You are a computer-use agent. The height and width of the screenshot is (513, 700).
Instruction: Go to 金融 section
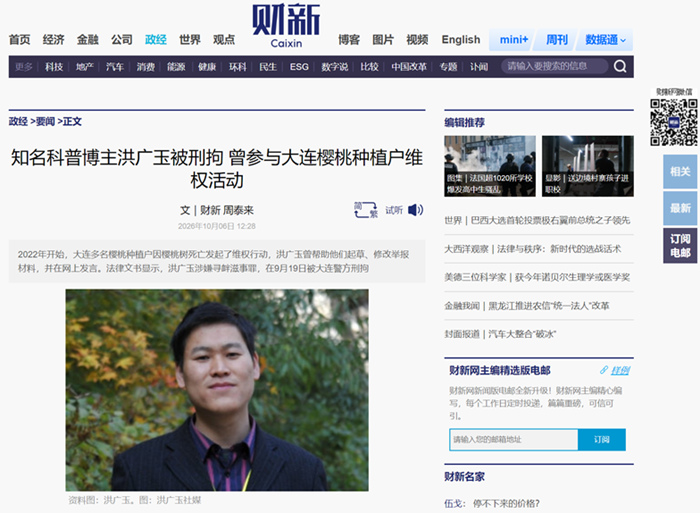[x=88, y=40]
